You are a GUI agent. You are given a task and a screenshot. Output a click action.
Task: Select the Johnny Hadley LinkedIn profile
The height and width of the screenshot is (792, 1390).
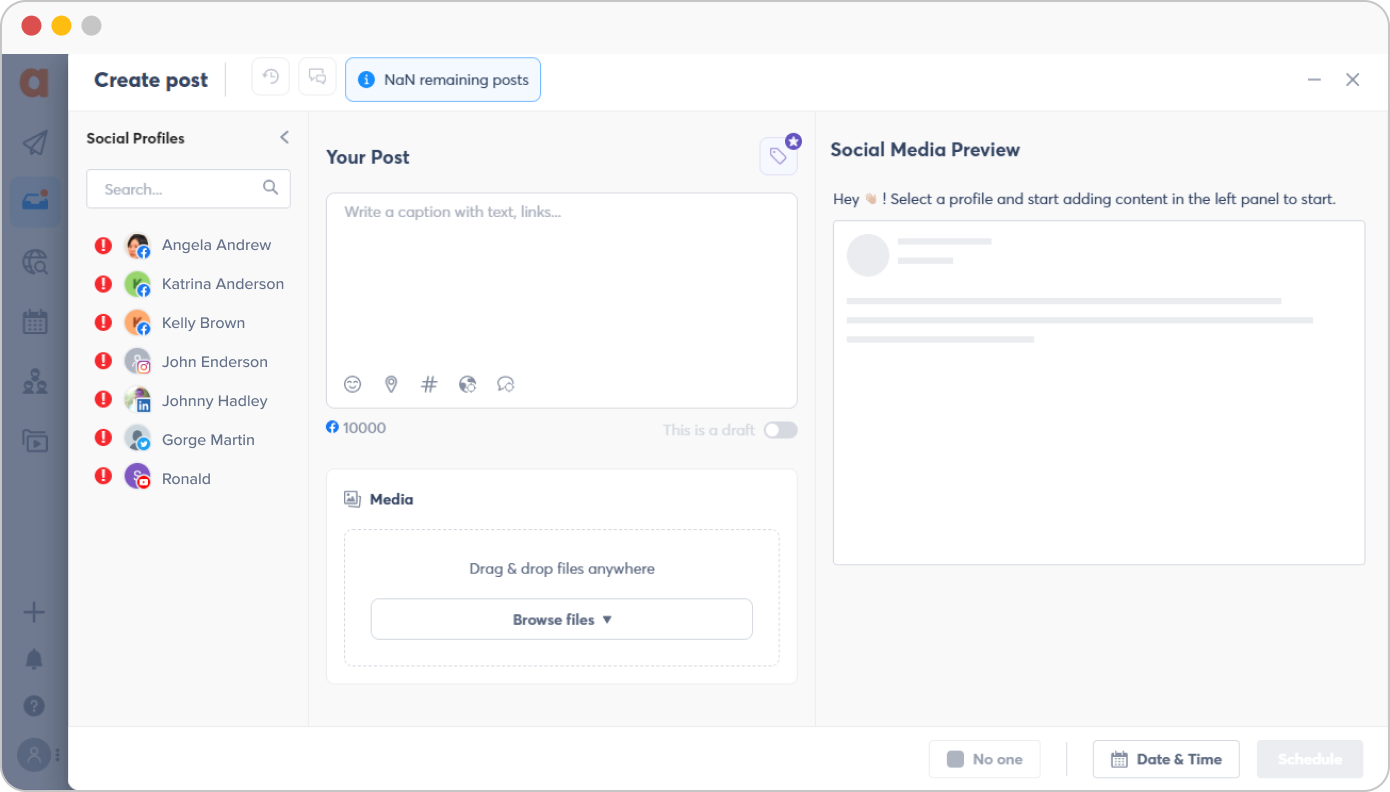pyautogui.click(x=214, y=401)
